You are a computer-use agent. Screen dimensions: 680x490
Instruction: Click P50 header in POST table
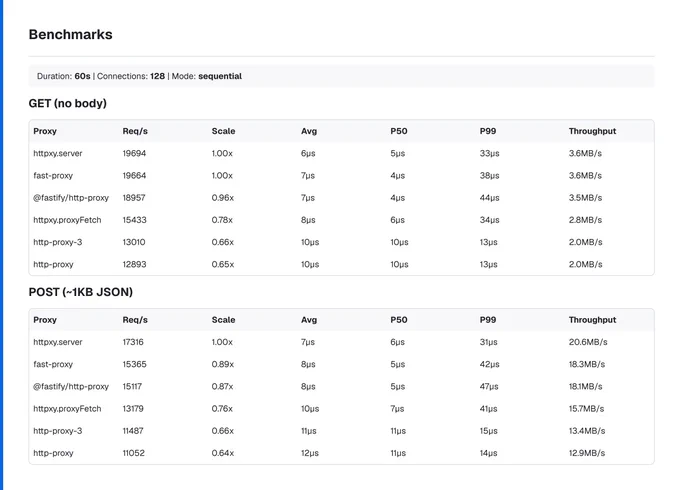tap(399, 320)
